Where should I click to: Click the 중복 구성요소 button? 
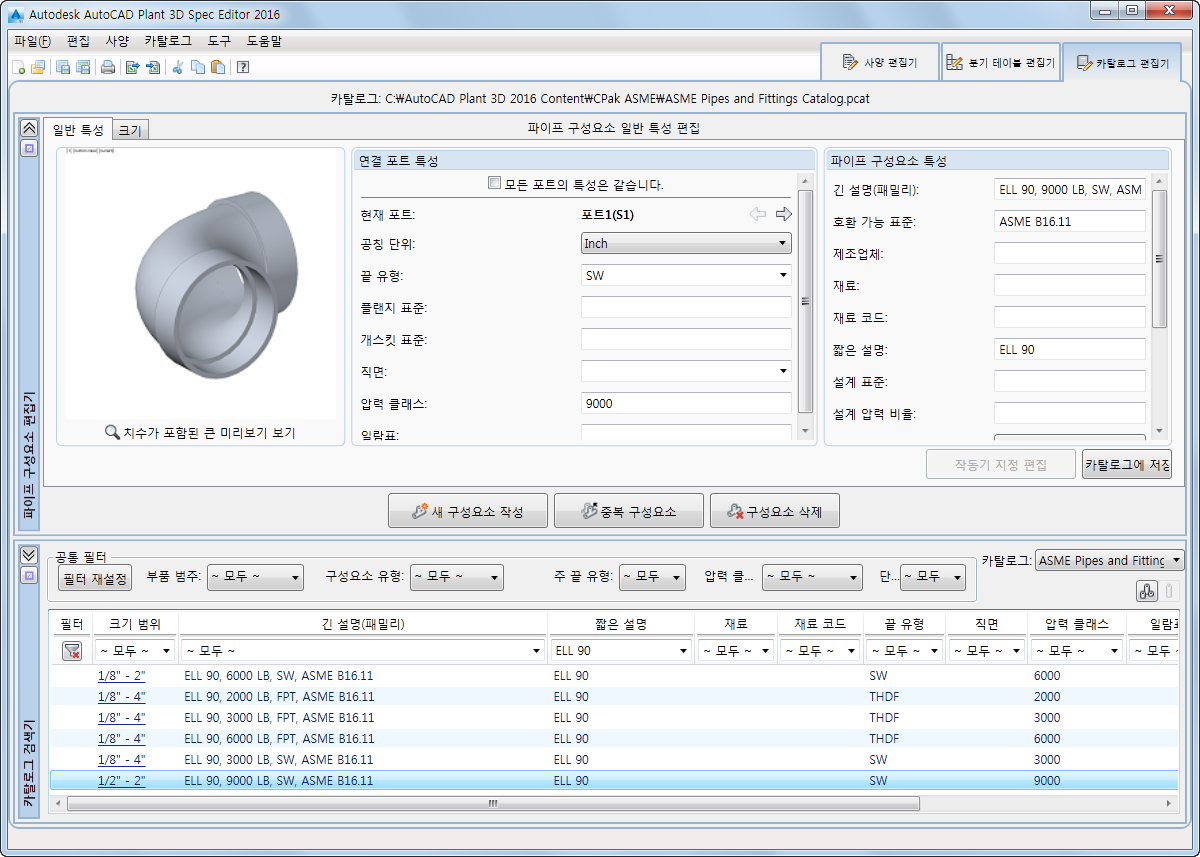pyautogui.click(x=629, y=511)
